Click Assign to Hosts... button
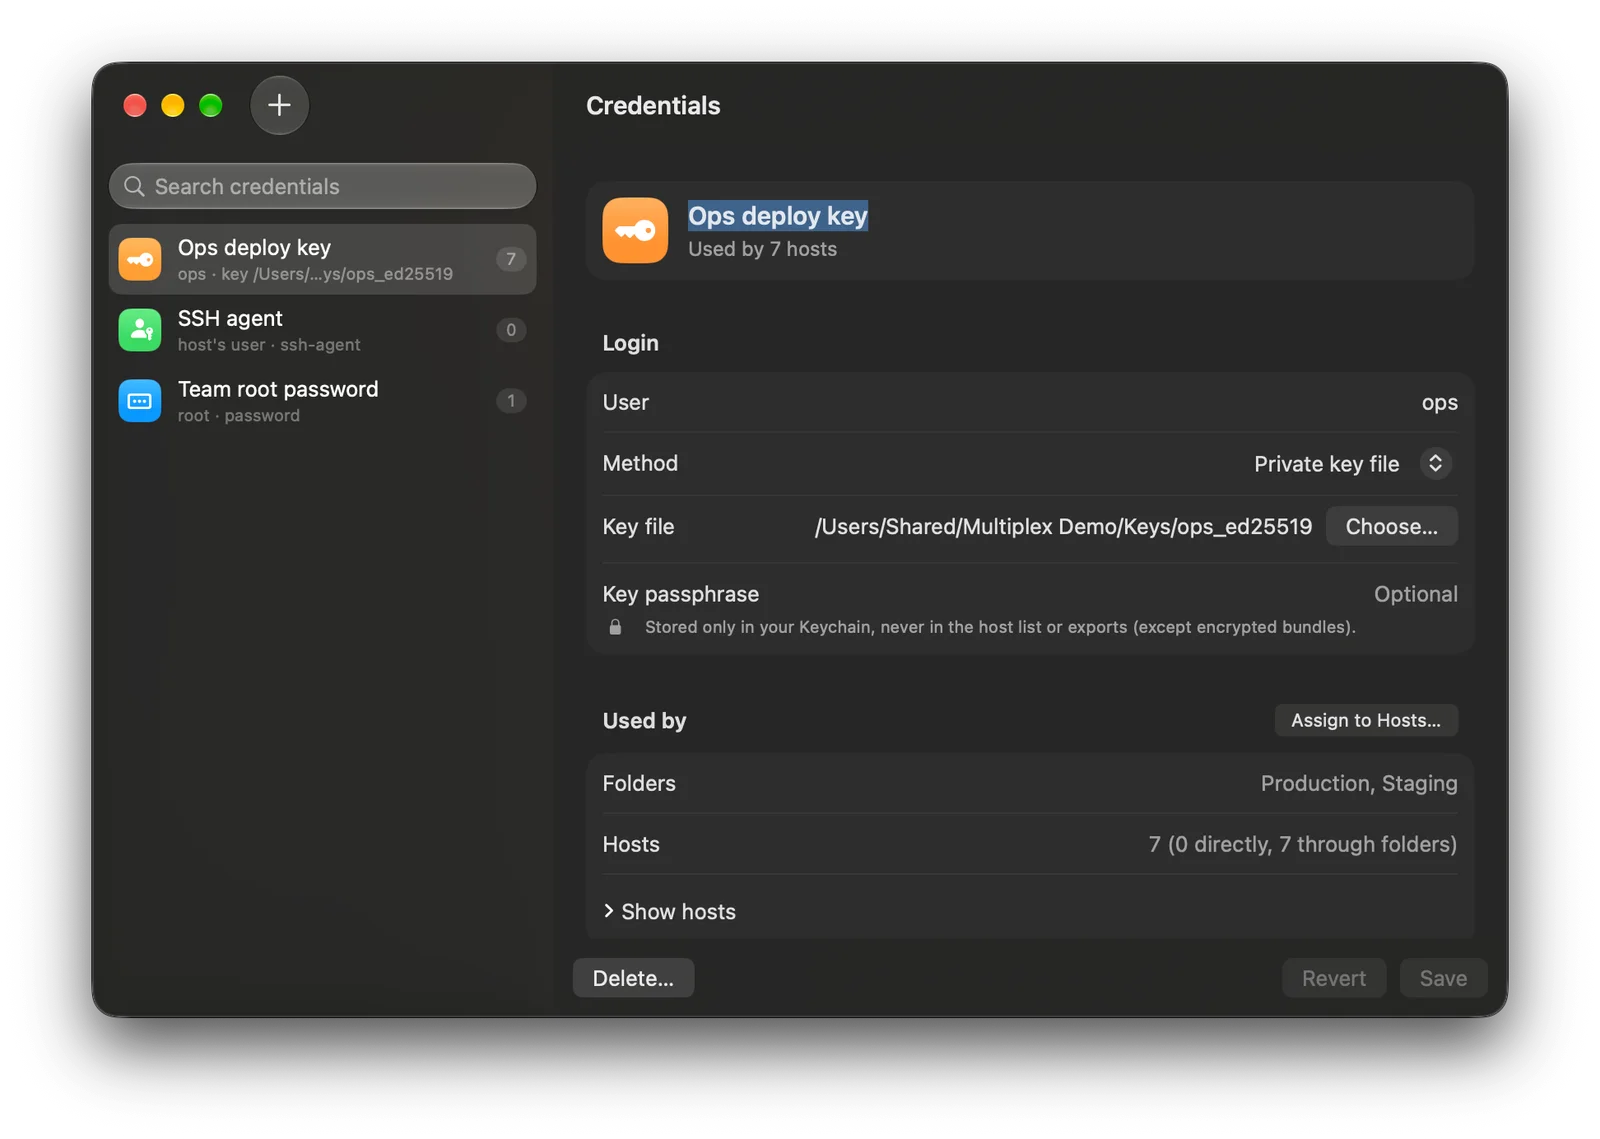 (x=1366, y=720)
